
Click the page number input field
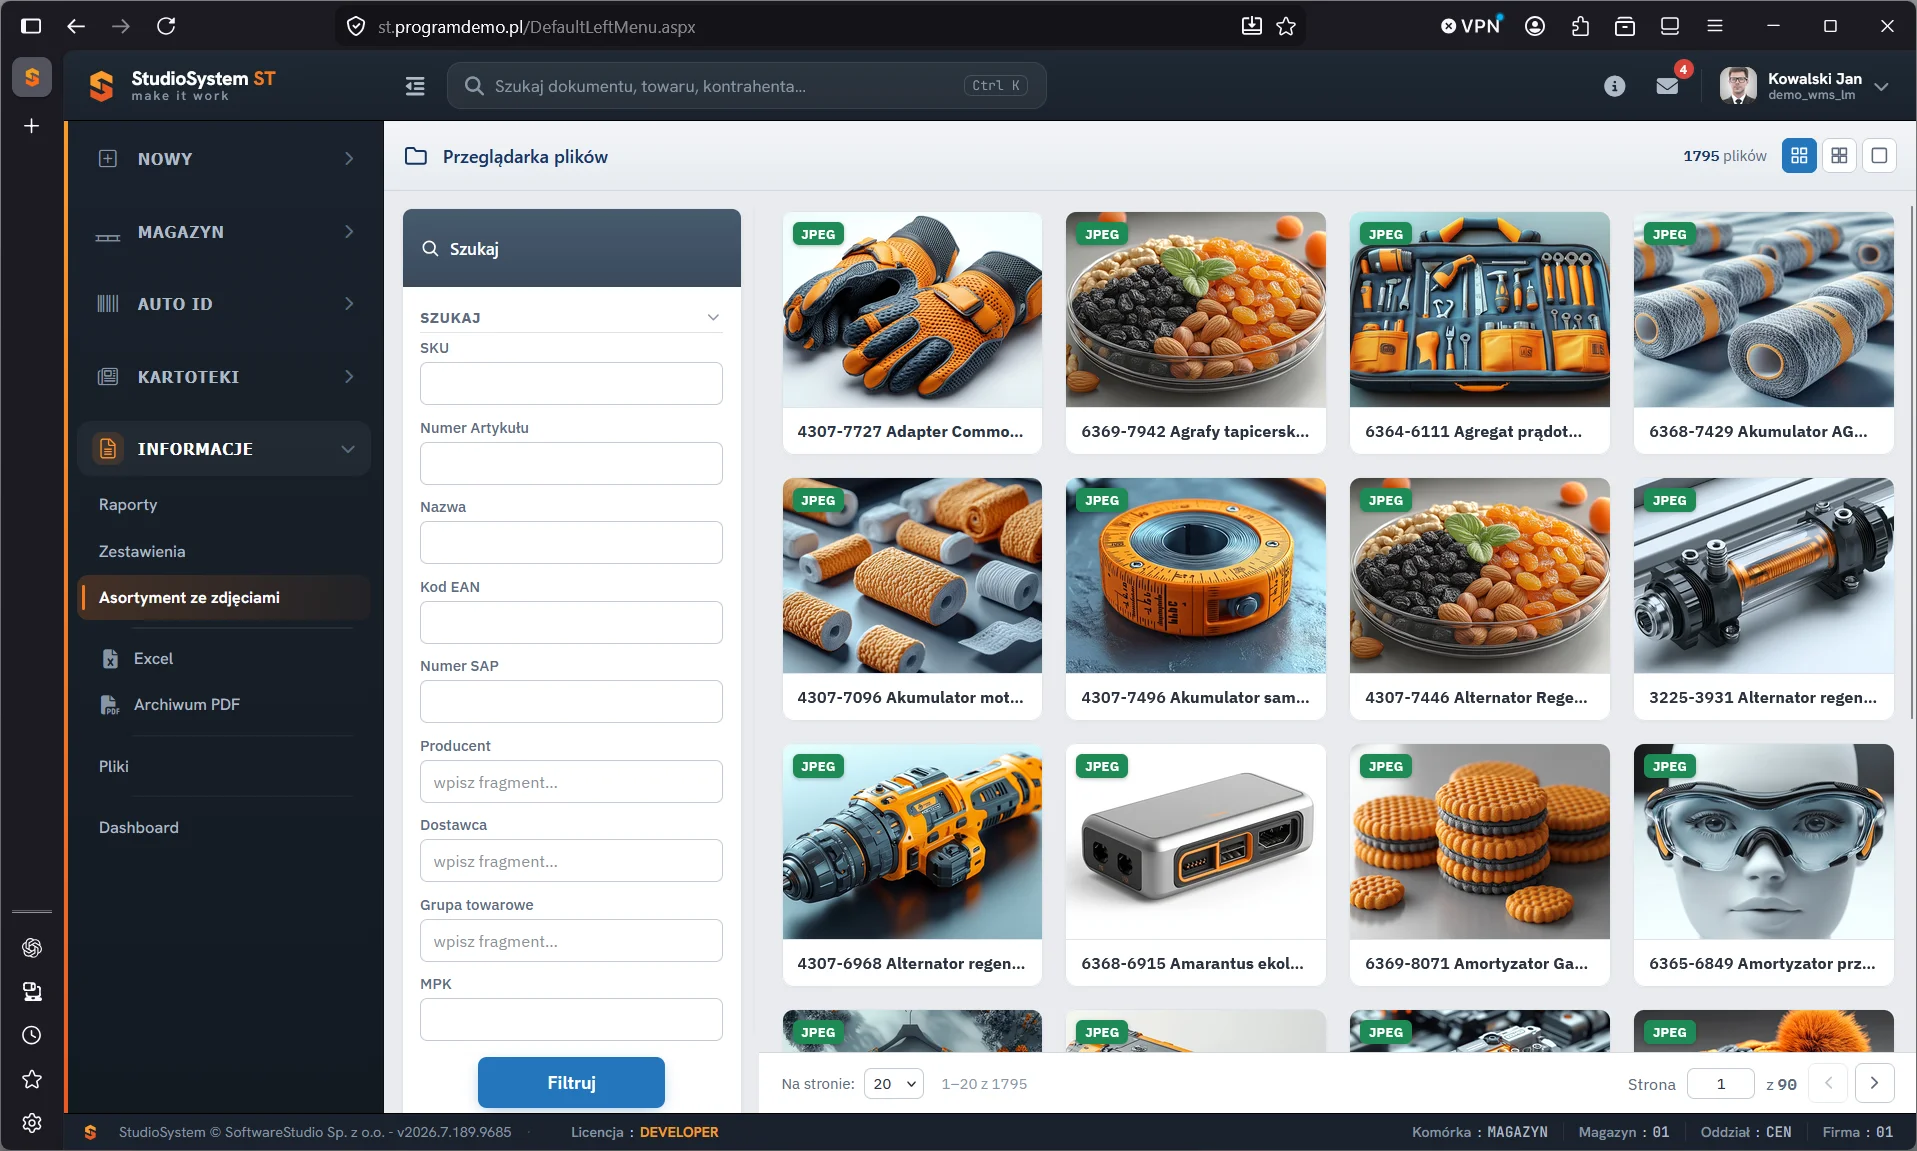(1720, 1083)
